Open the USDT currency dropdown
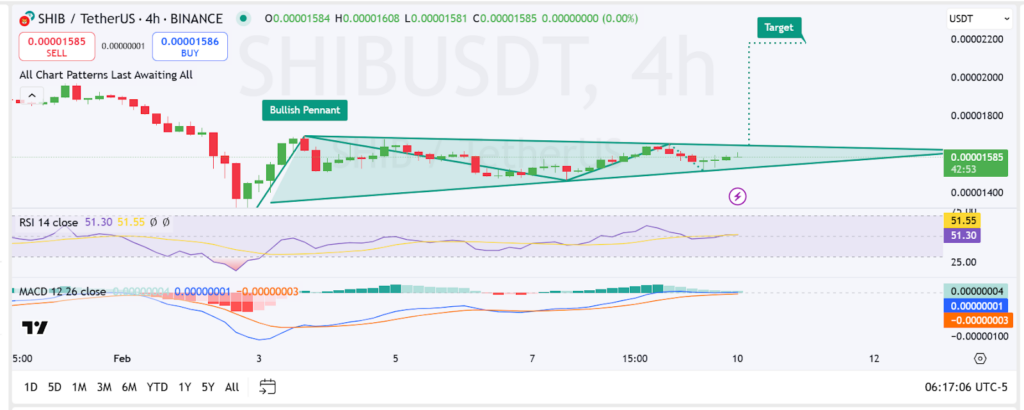1024x410 pixels. [978, 20]
